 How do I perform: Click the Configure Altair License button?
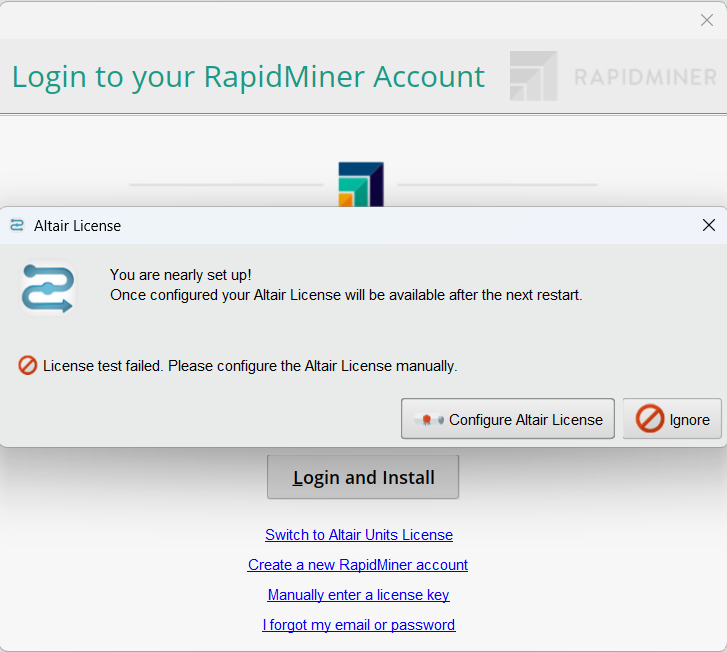tap(508, 419)
